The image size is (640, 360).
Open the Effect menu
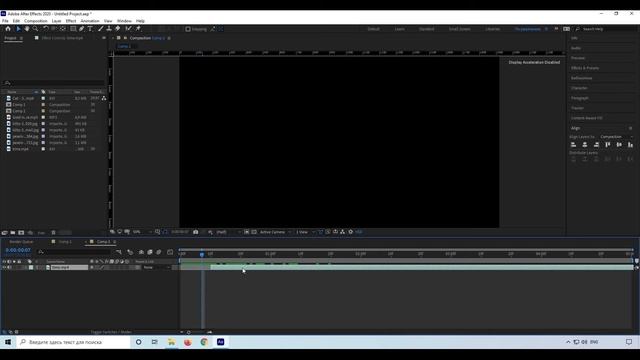[x=71, y=21]
